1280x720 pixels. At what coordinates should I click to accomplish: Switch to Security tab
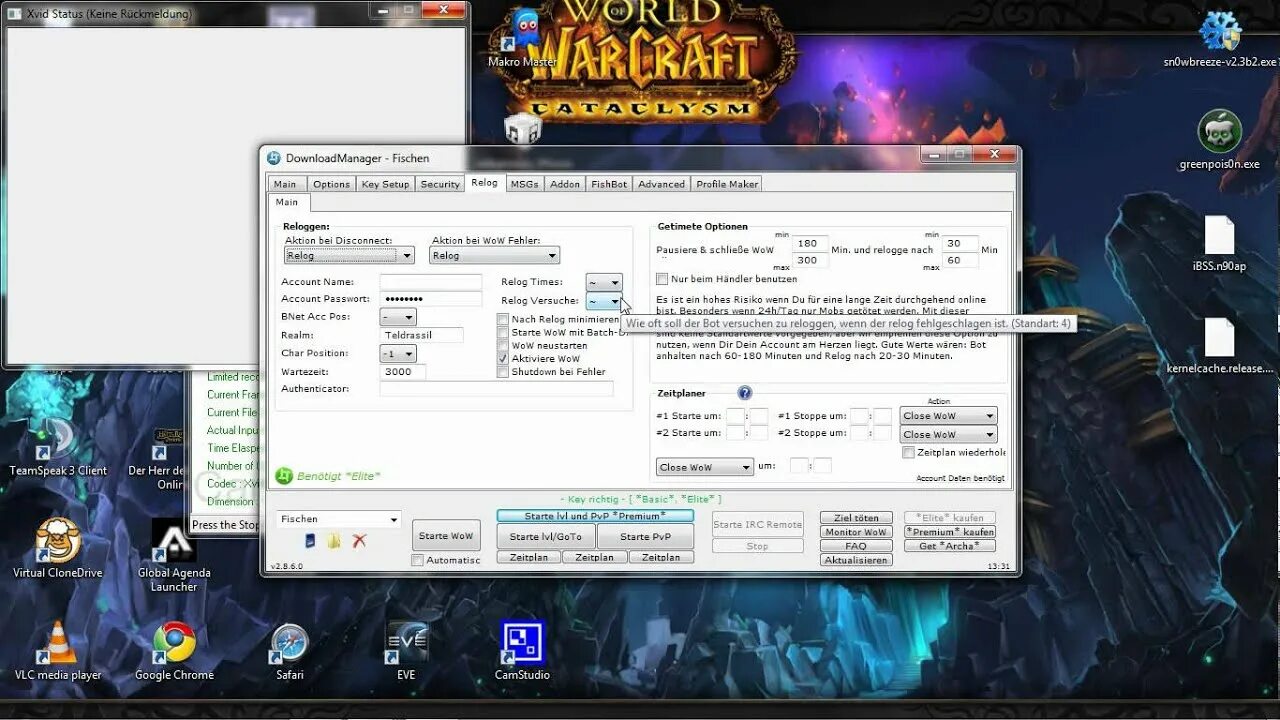(440, 184)
